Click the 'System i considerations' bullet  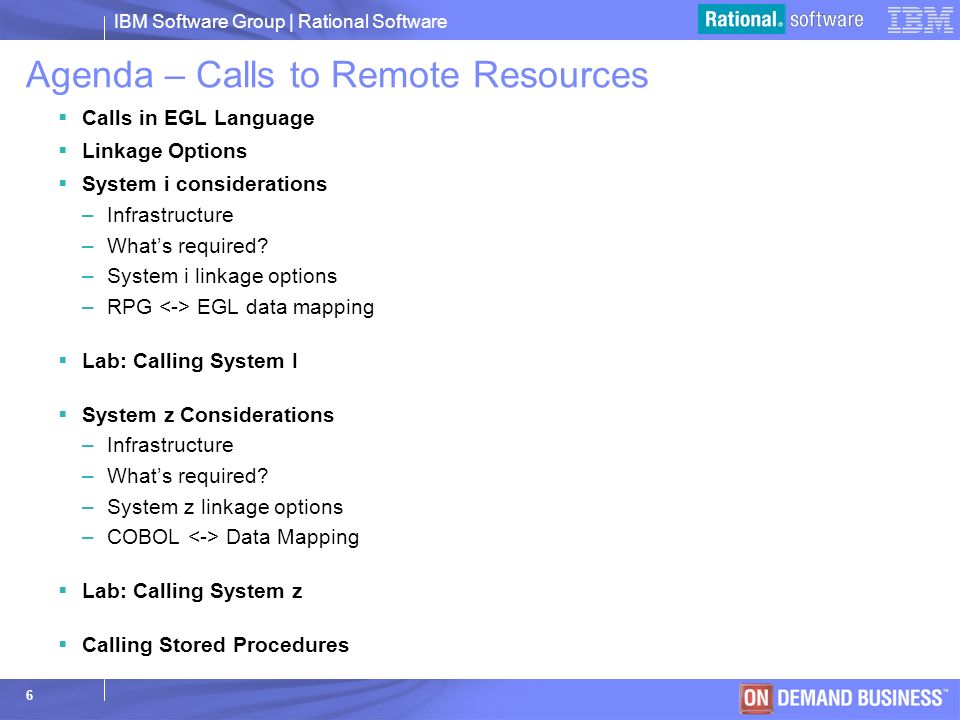click(204, 184)
